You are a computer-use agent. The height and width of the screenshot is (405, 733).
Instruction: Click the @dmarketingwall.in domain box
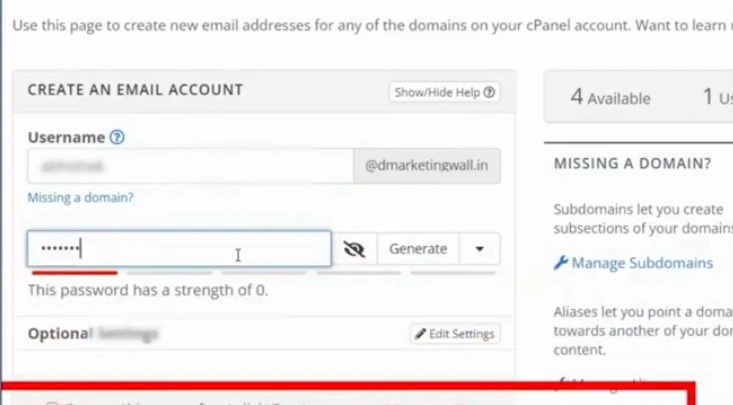point(427,166)
